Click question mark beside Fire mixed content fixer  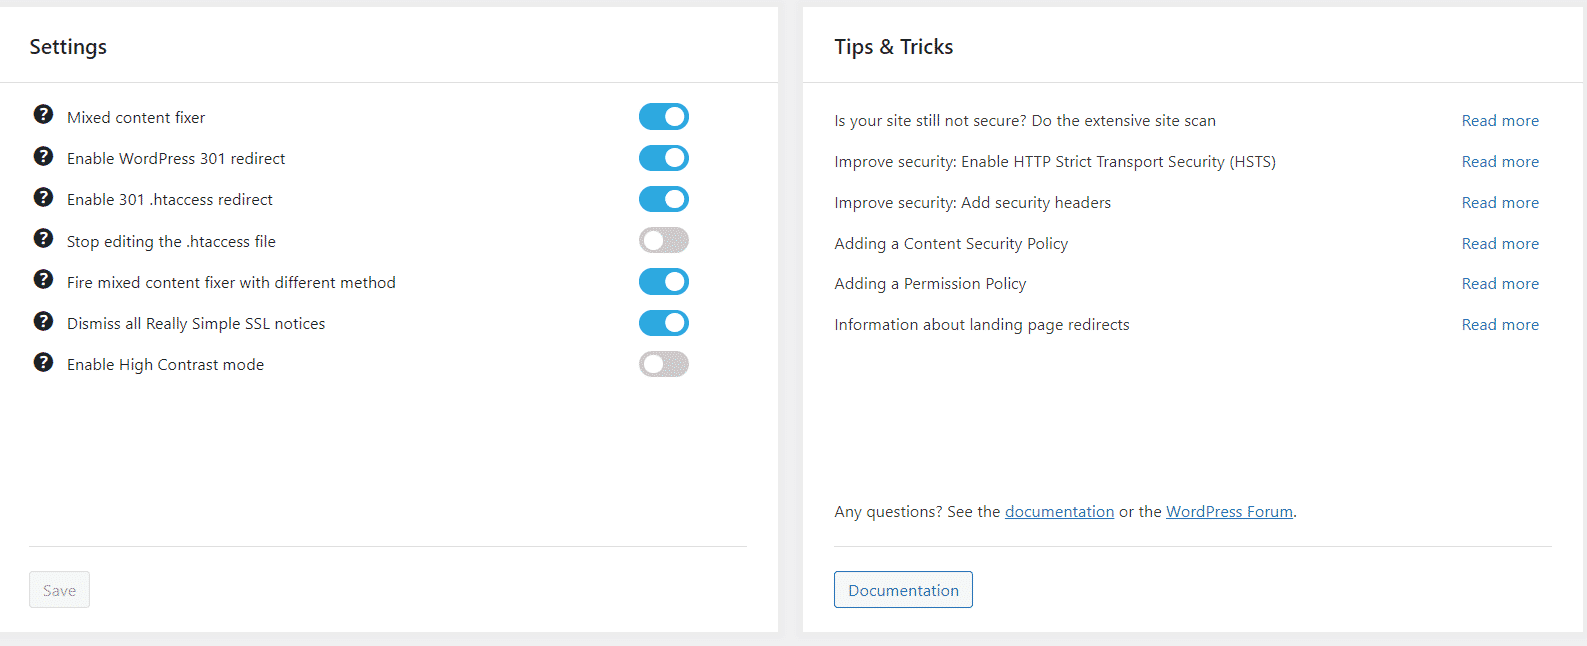(43, 279)
